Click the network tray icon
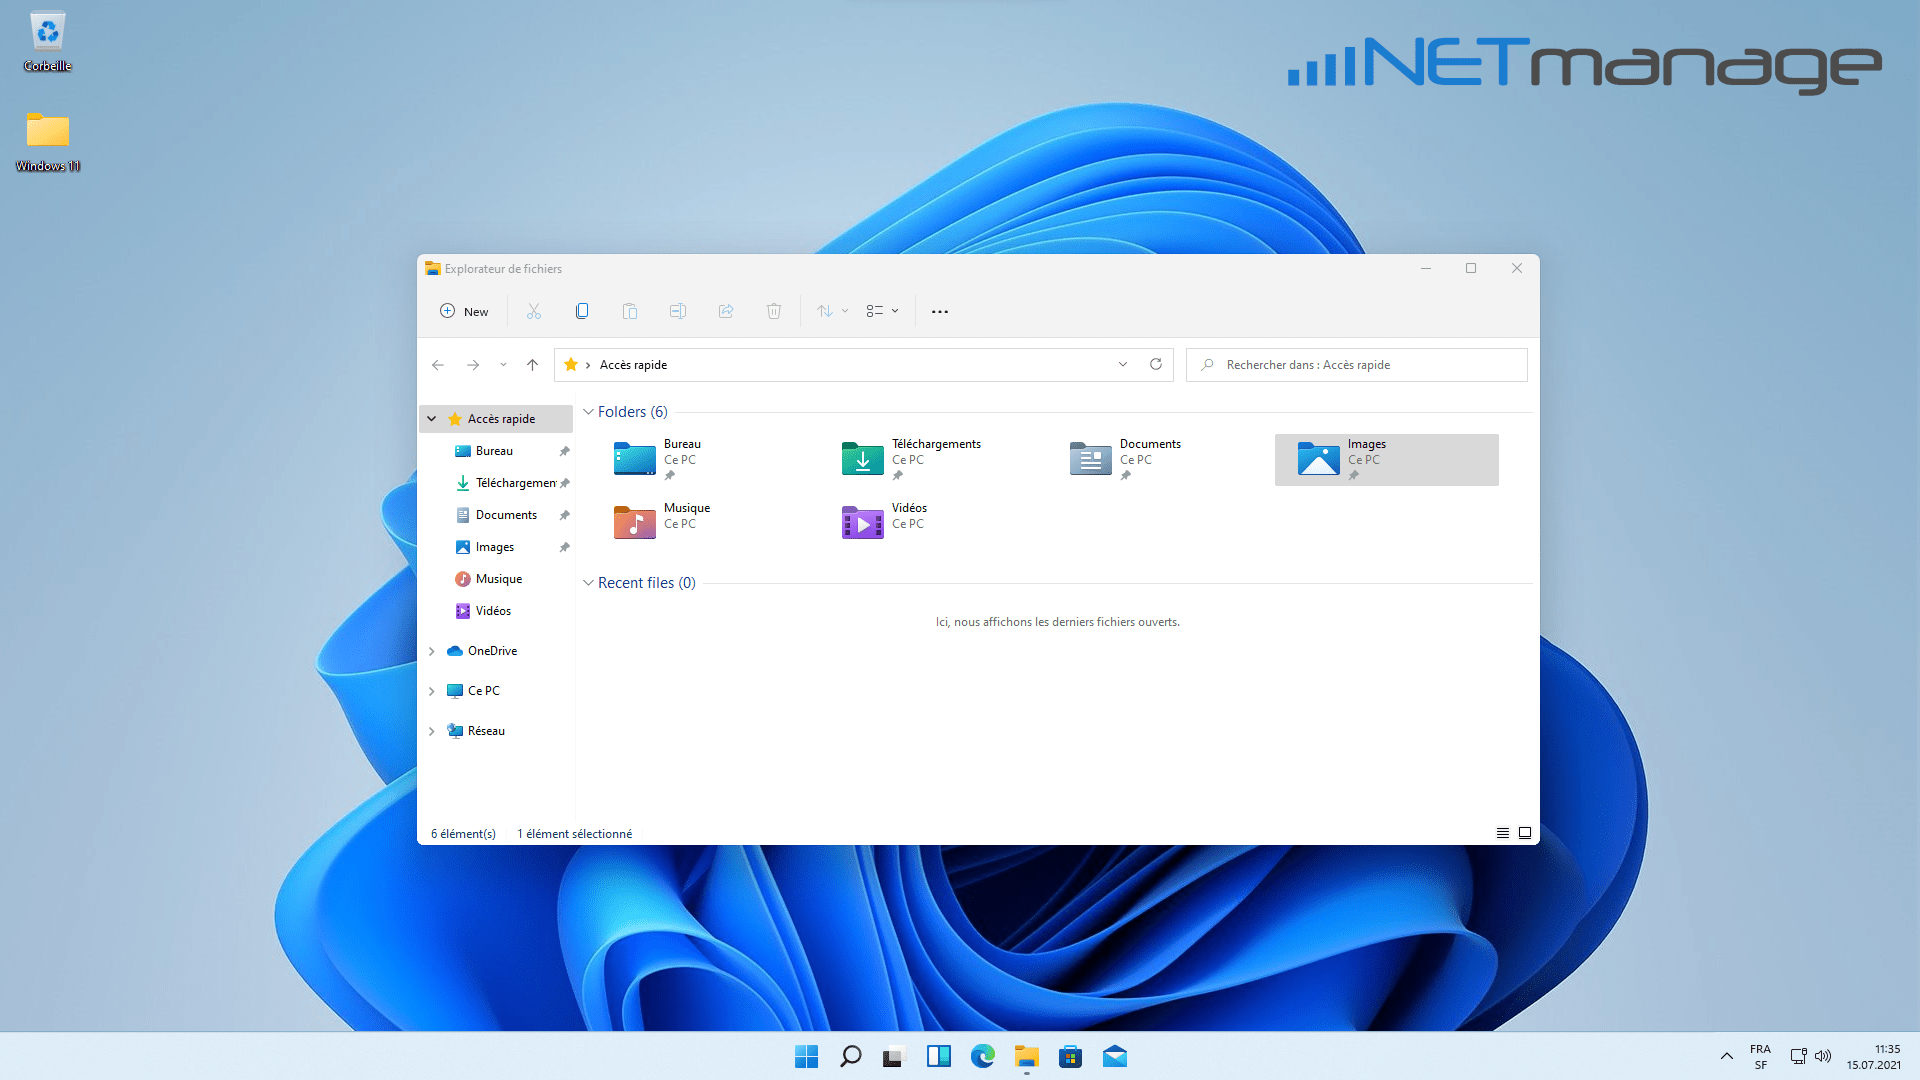The height and width of the screenshot is (1080, 1920). click(1798, 1056)
